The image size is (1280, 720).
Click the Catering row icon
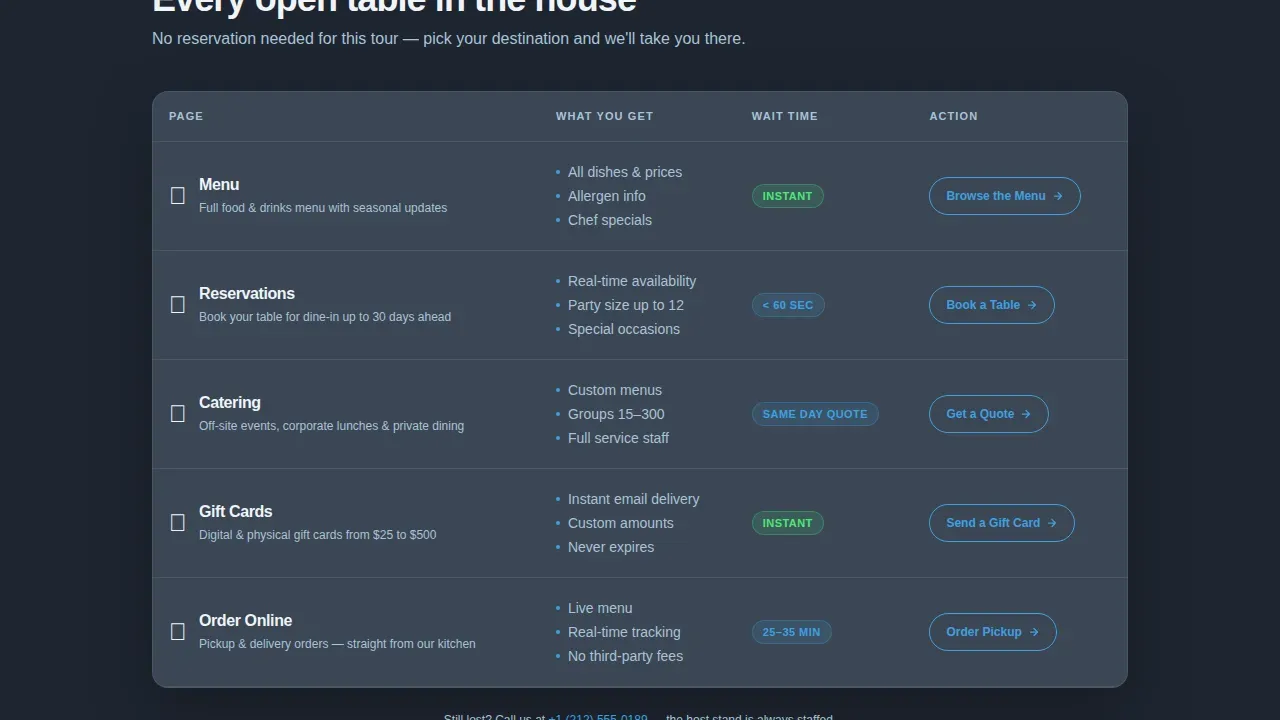[x=178, y=414]
